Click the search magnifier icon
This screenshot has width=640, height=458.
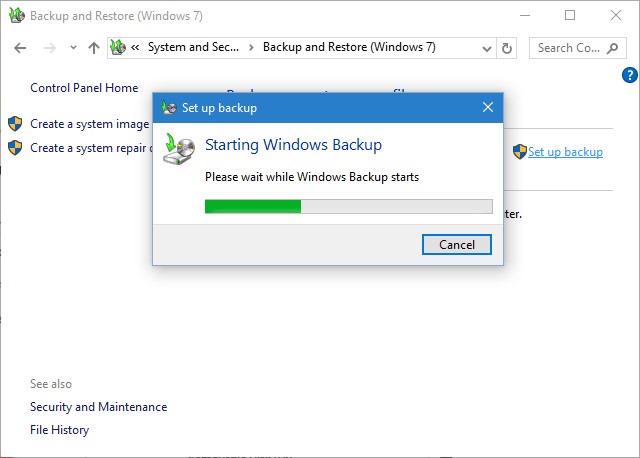(x=612, y=48)
